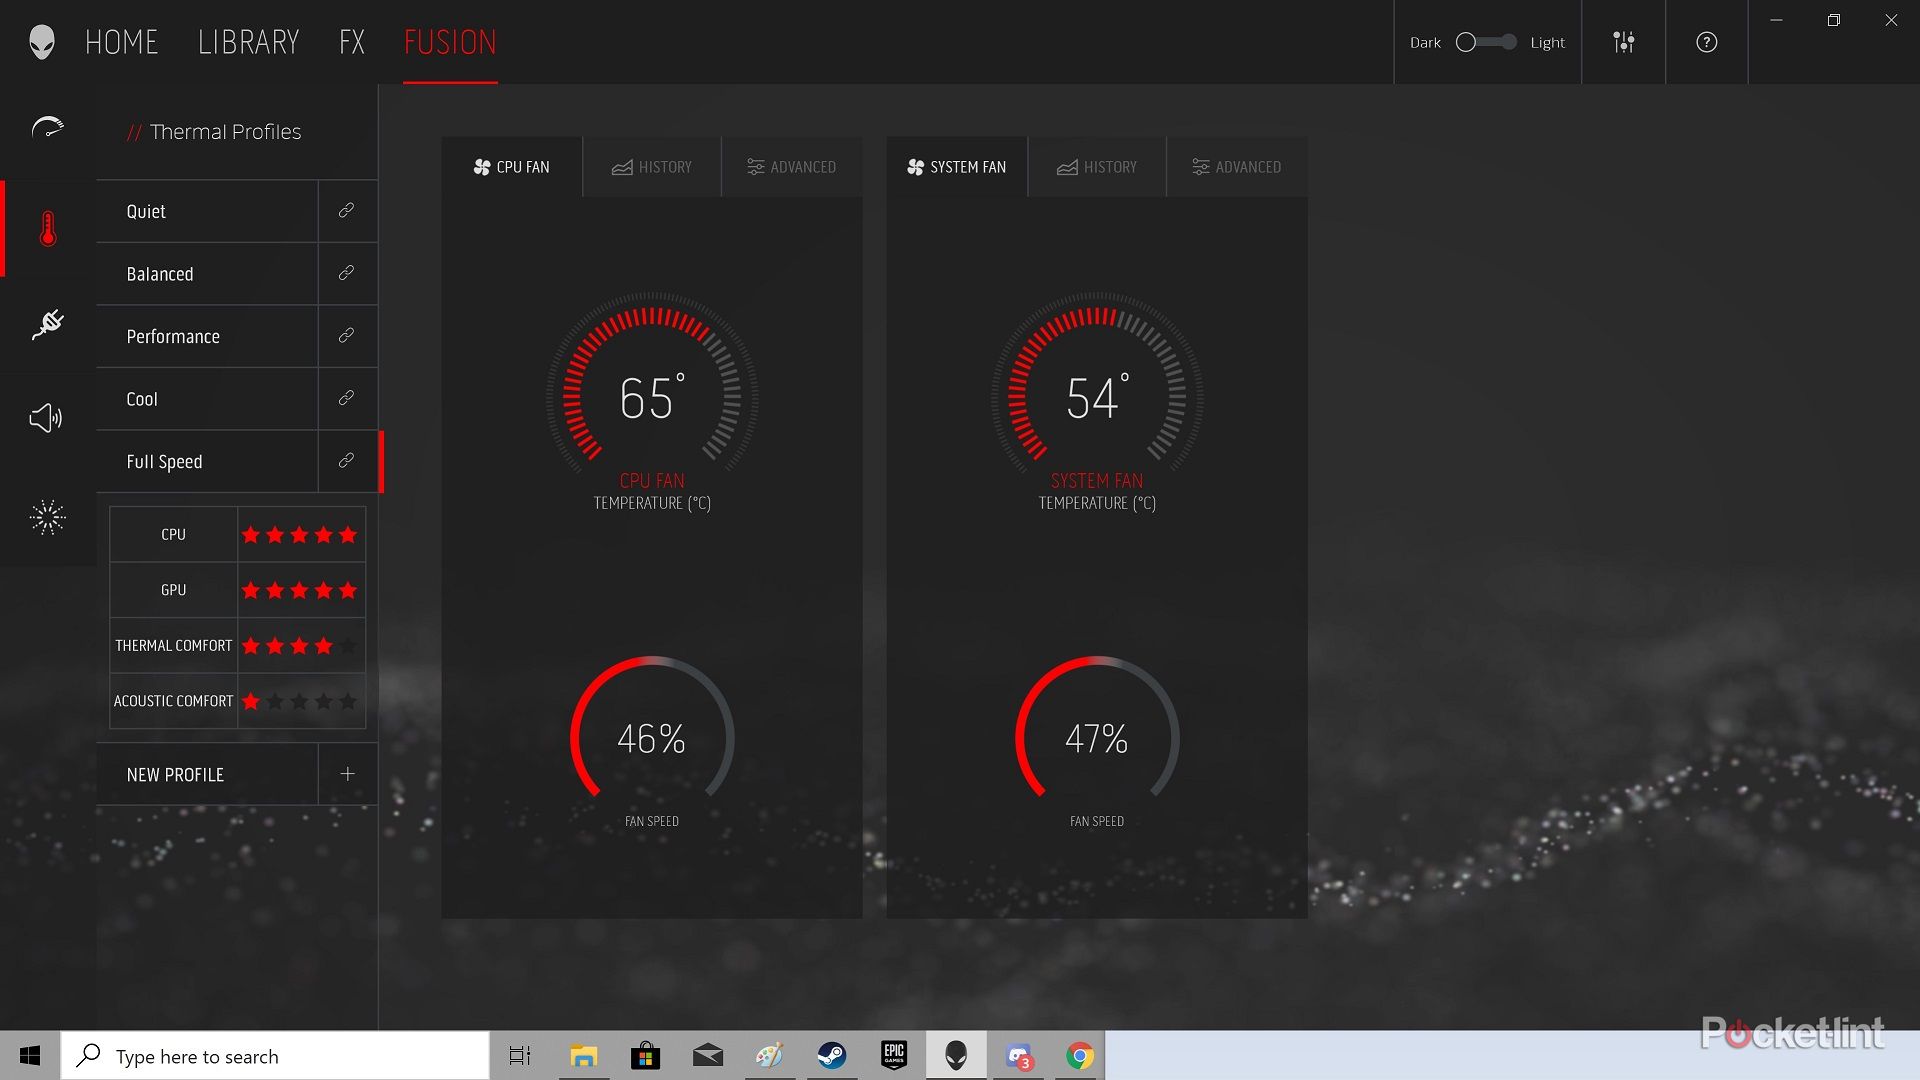This screenshot has height=1080, width=1920.
Task: Toggle link icon for Quiet profile
Action: (x=346, y=211)
